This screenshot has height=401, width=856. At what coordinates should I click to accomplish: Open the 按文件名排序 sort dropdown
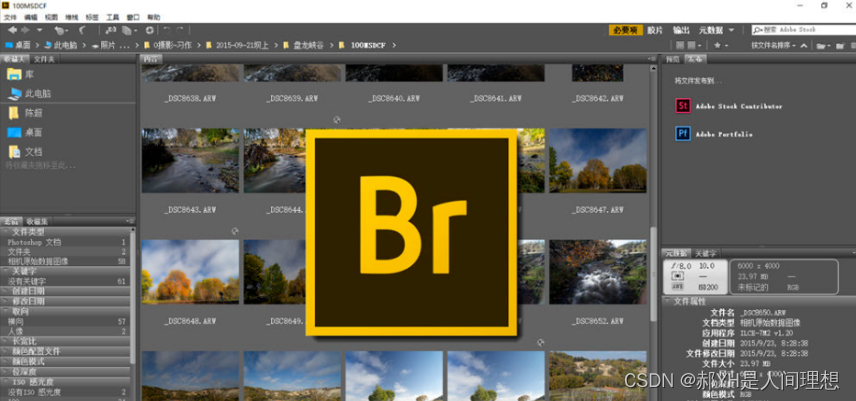pos(774,45)
